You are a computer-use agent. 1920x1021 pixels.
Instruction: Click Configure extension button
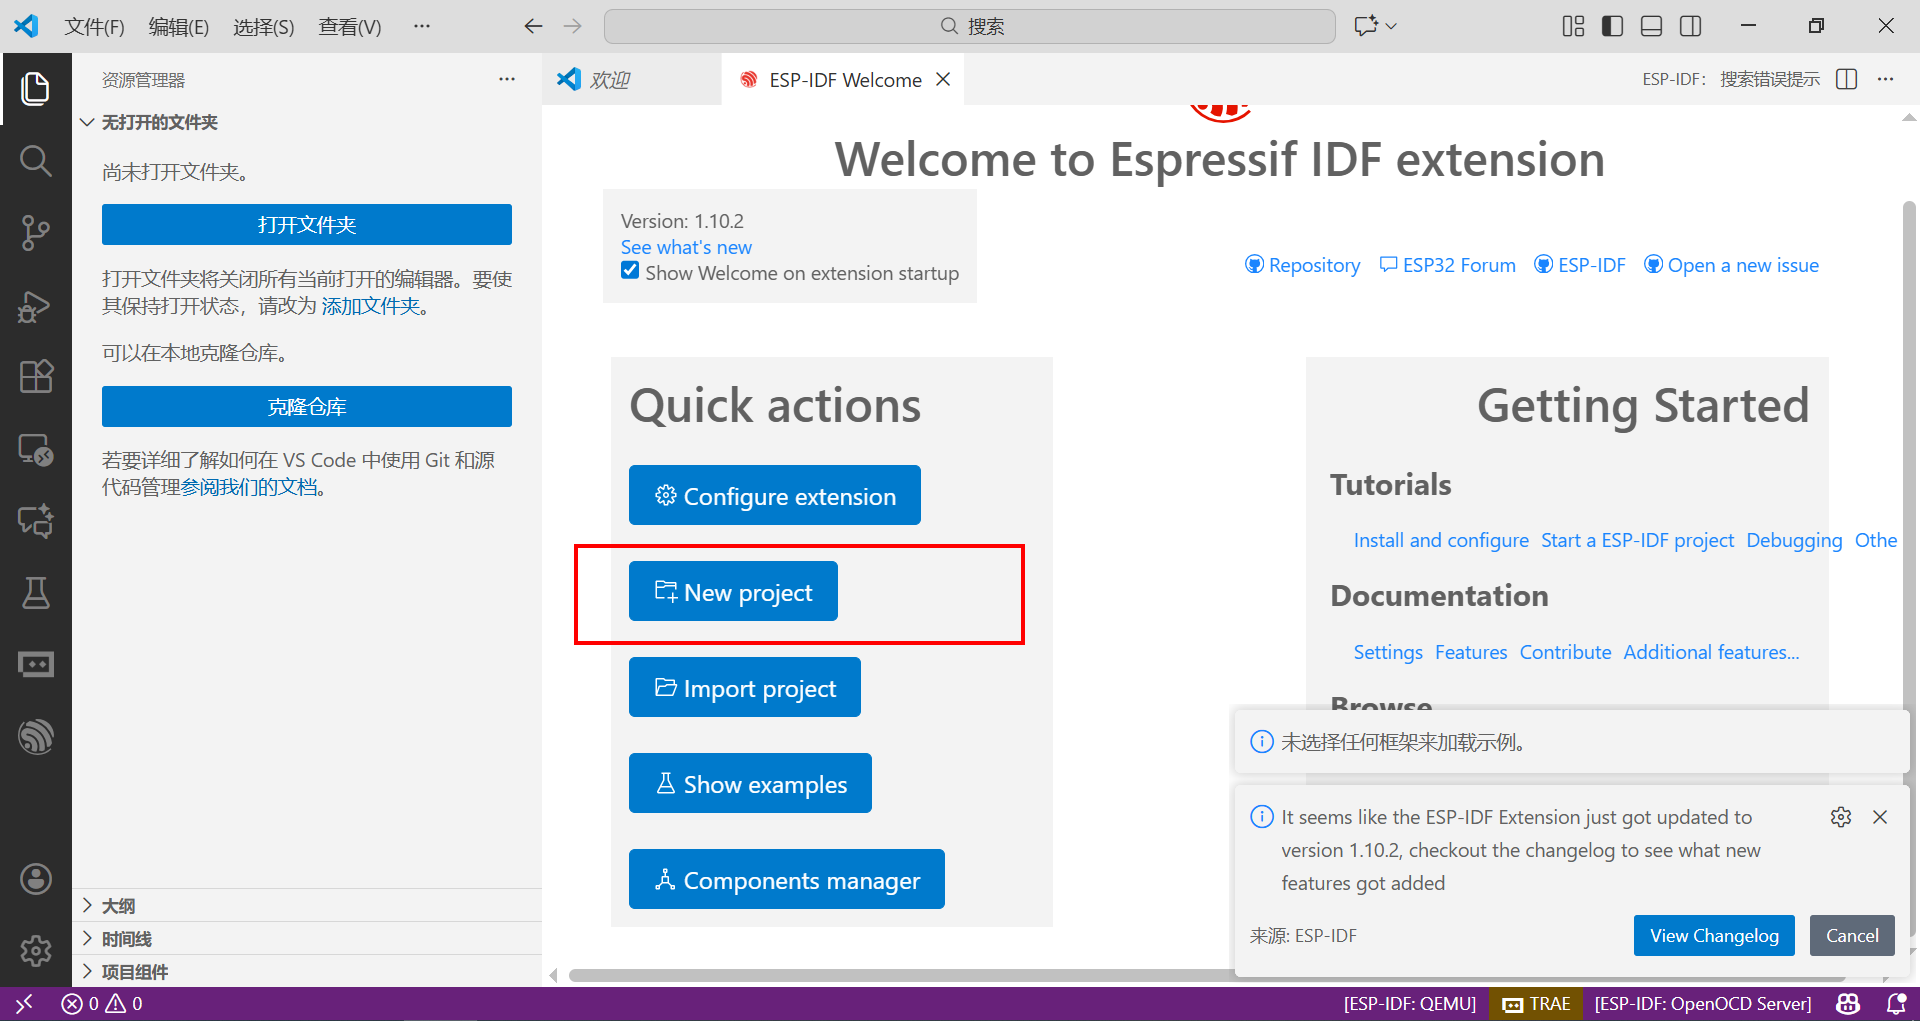(775, 495)
